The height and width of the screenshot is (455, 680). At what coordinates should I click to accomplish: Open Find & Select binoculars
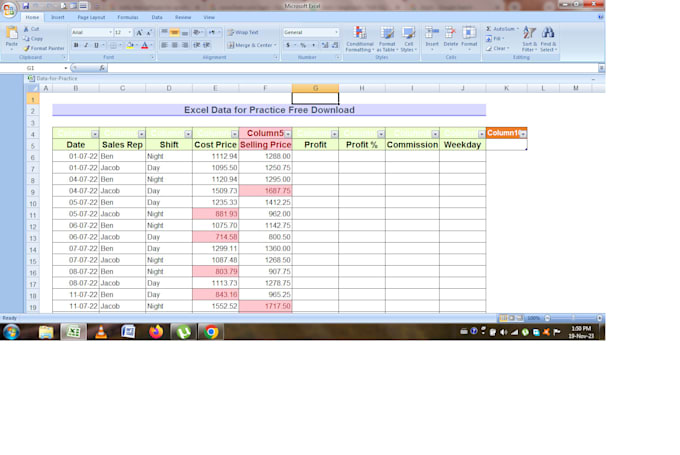[x=548, y=39]
